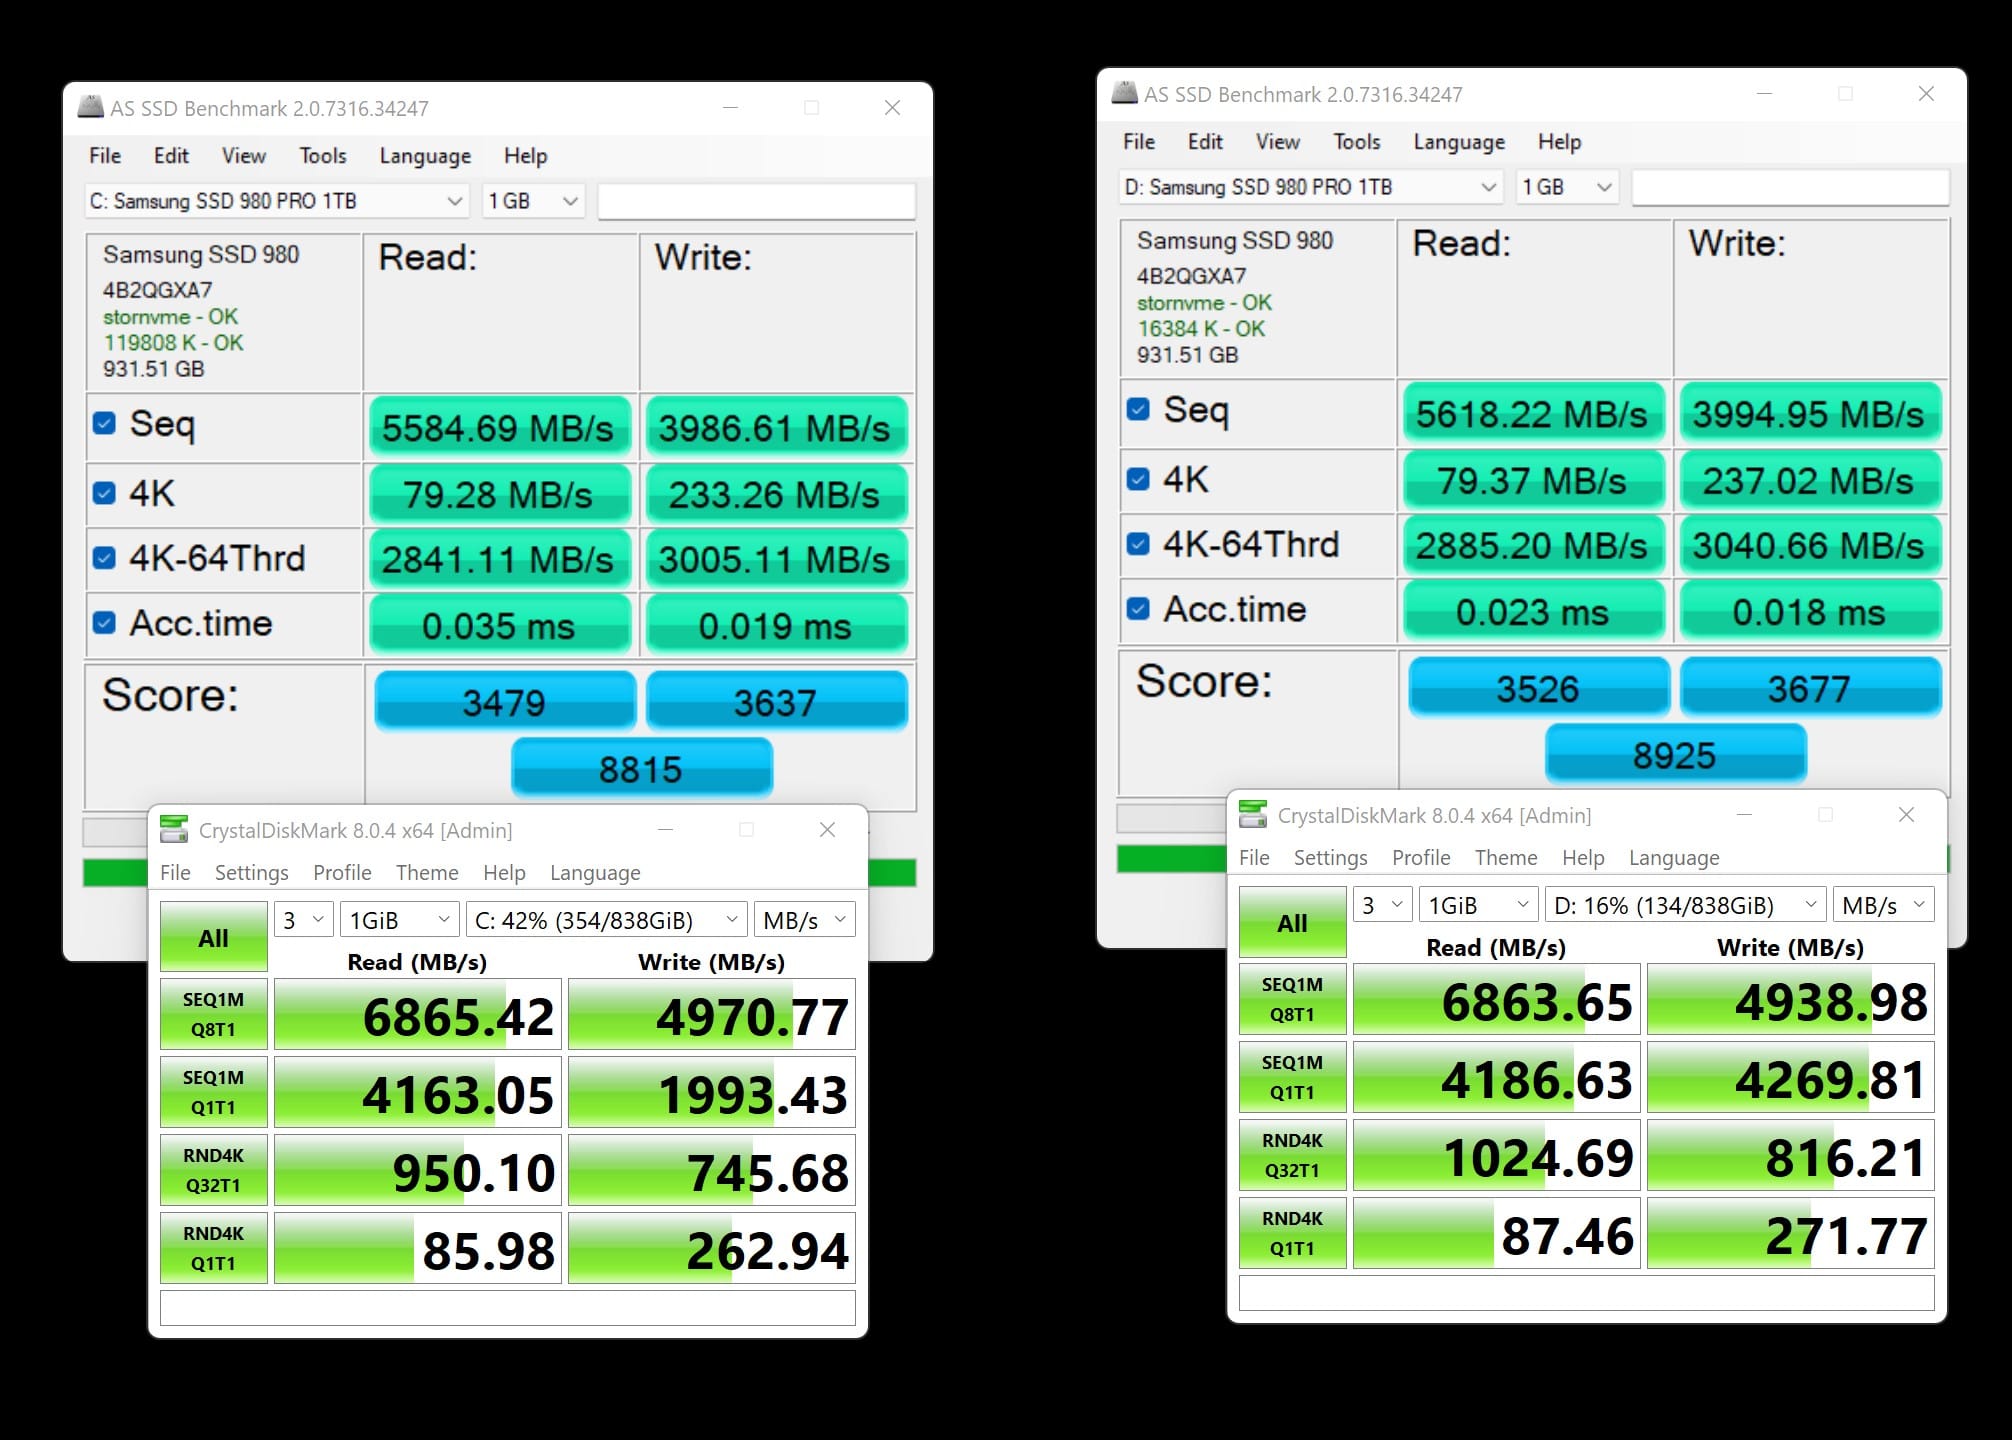Click the AS SSD app icon in the left window title bar
The height and width of the screenshot is (1440, 2012).
(x=91, y=107)
